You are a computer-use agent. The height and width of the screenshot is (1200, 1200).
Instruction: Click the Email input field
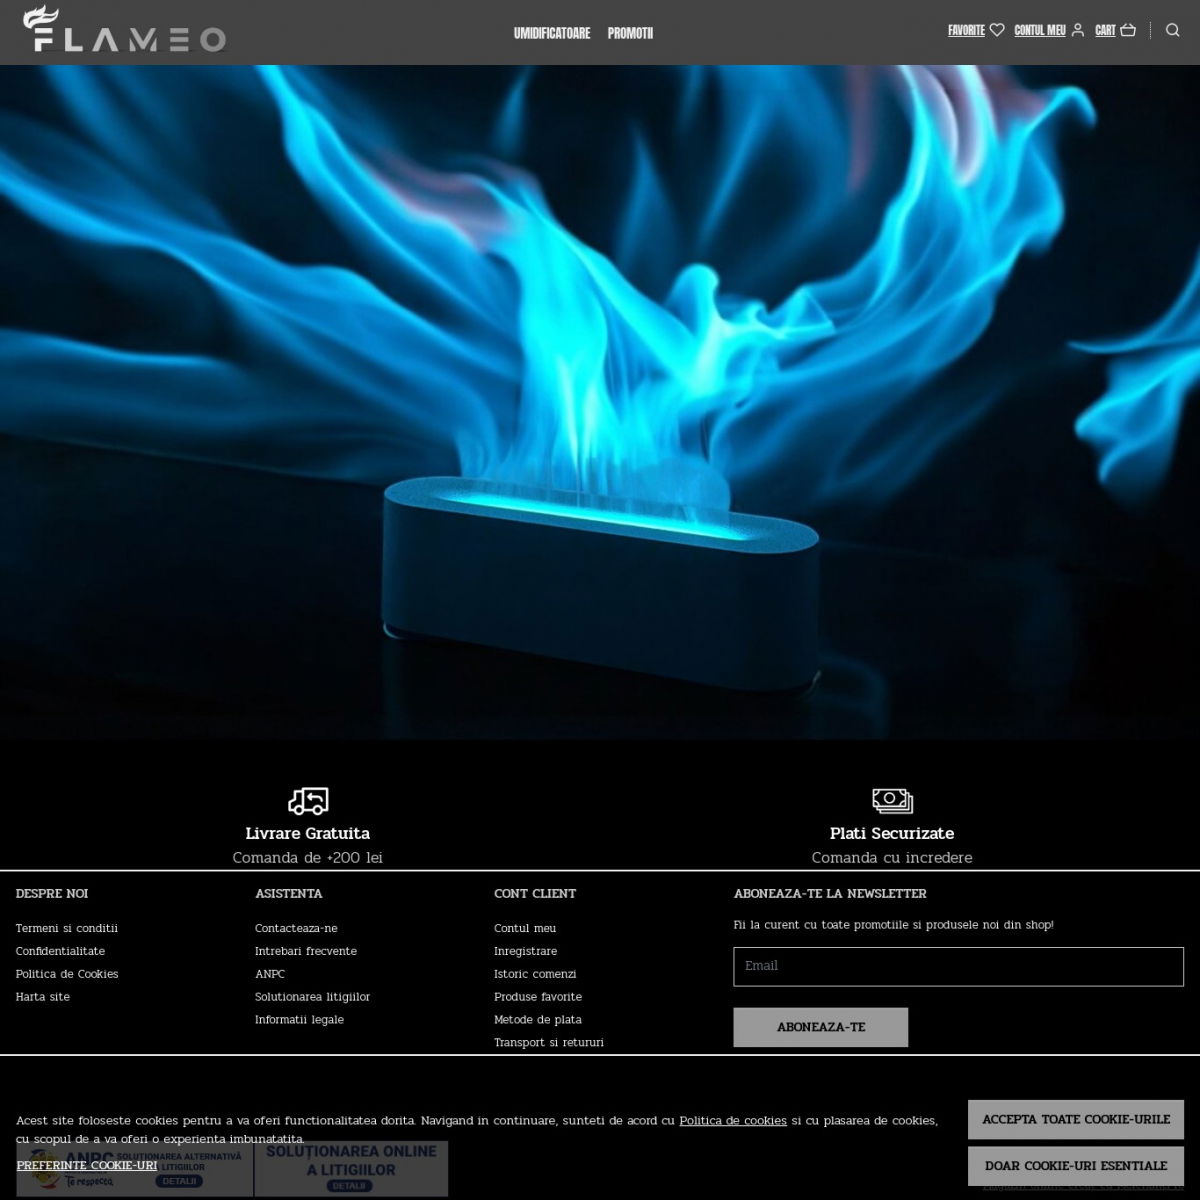pyautogui.click(x=958, y=966)
